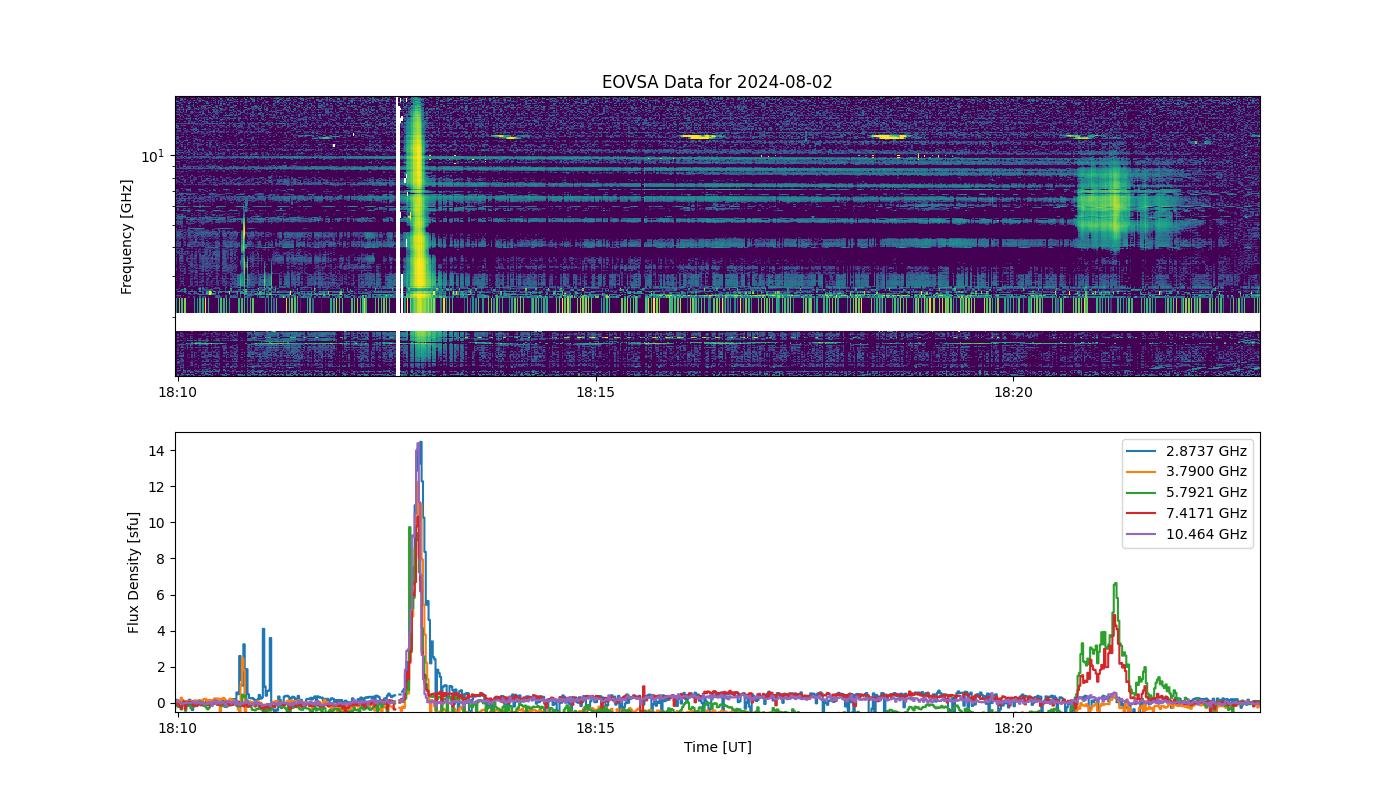Image resolution: width=1400 pixels, height=800 pixels.
Task: Click the EOVSA Data for 2024-08-02 title
Action: (x=717, y=82)
